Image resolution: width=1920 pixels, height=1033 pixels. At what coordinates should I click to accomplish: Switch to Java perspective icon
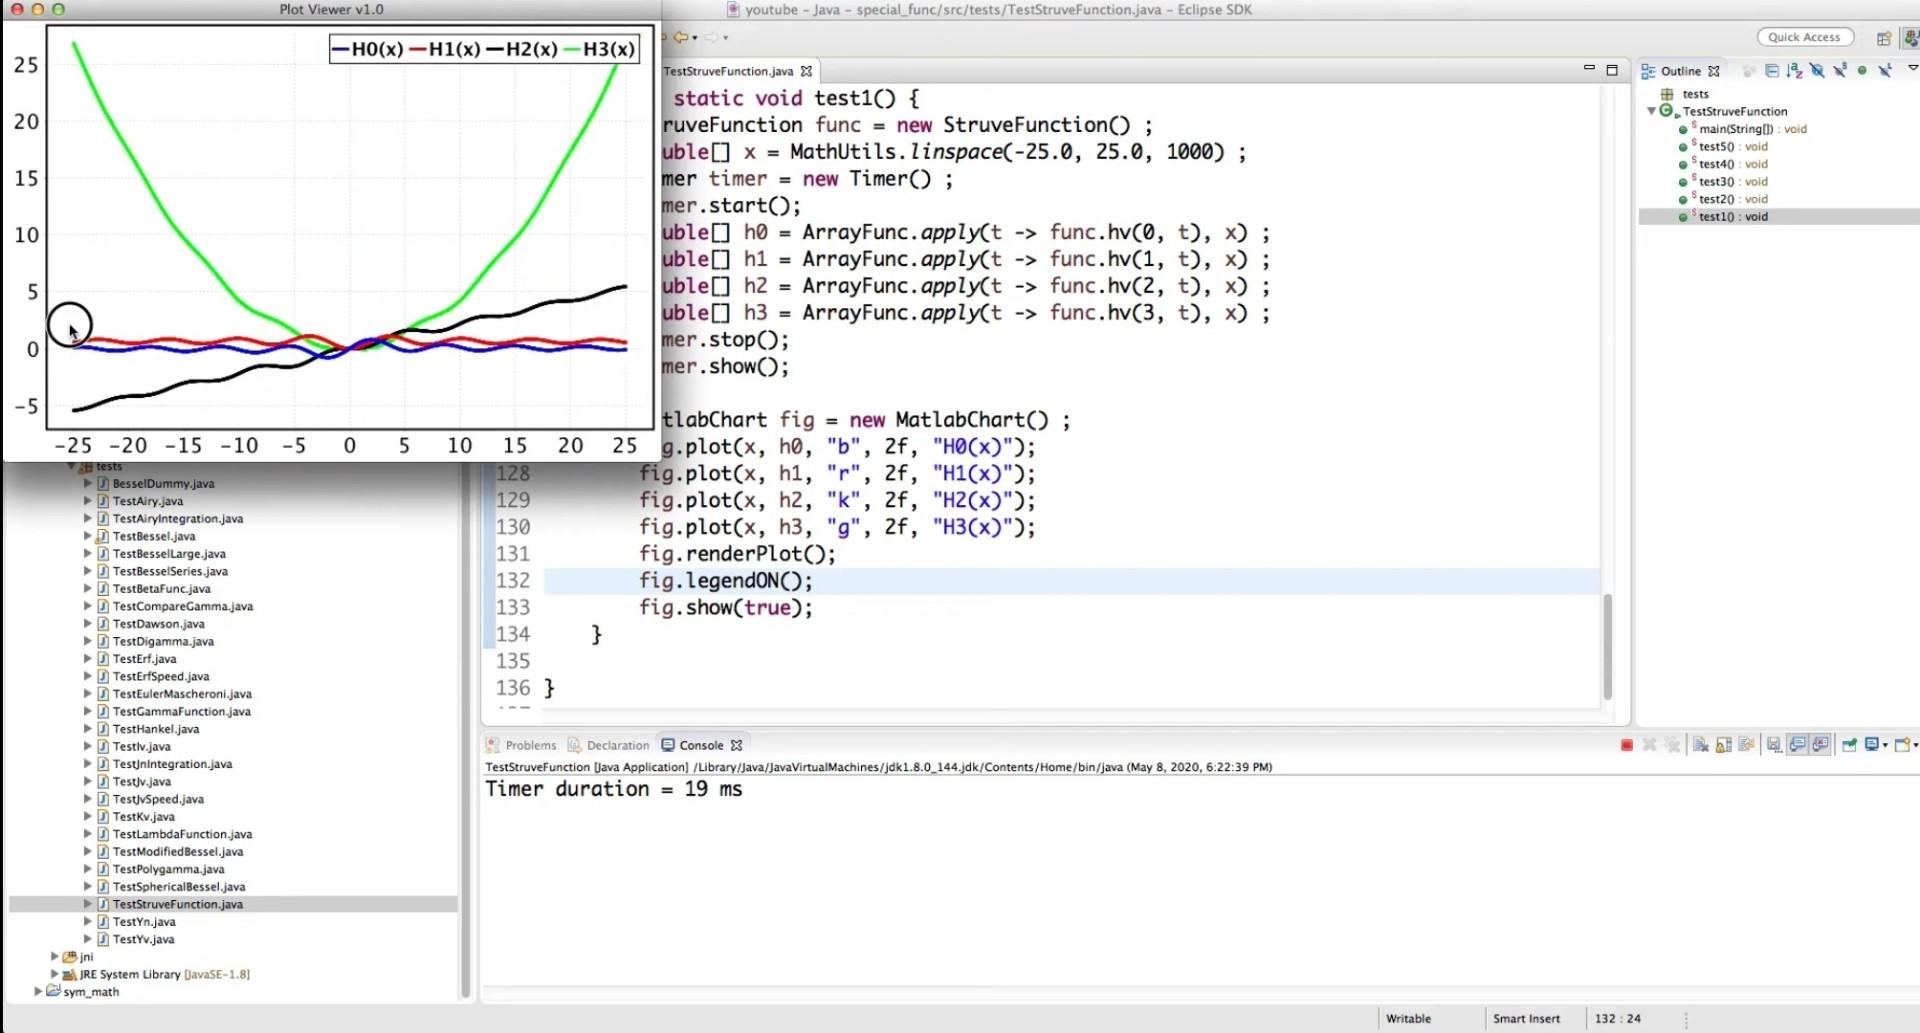1911,38
